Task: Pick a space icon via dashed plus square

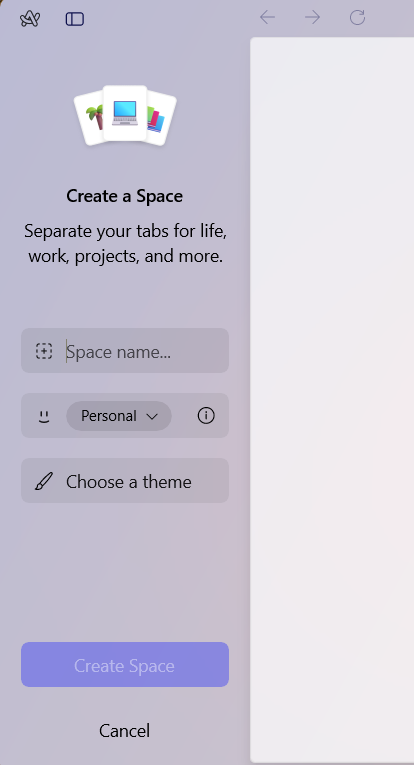Action: tap(44, 351)
